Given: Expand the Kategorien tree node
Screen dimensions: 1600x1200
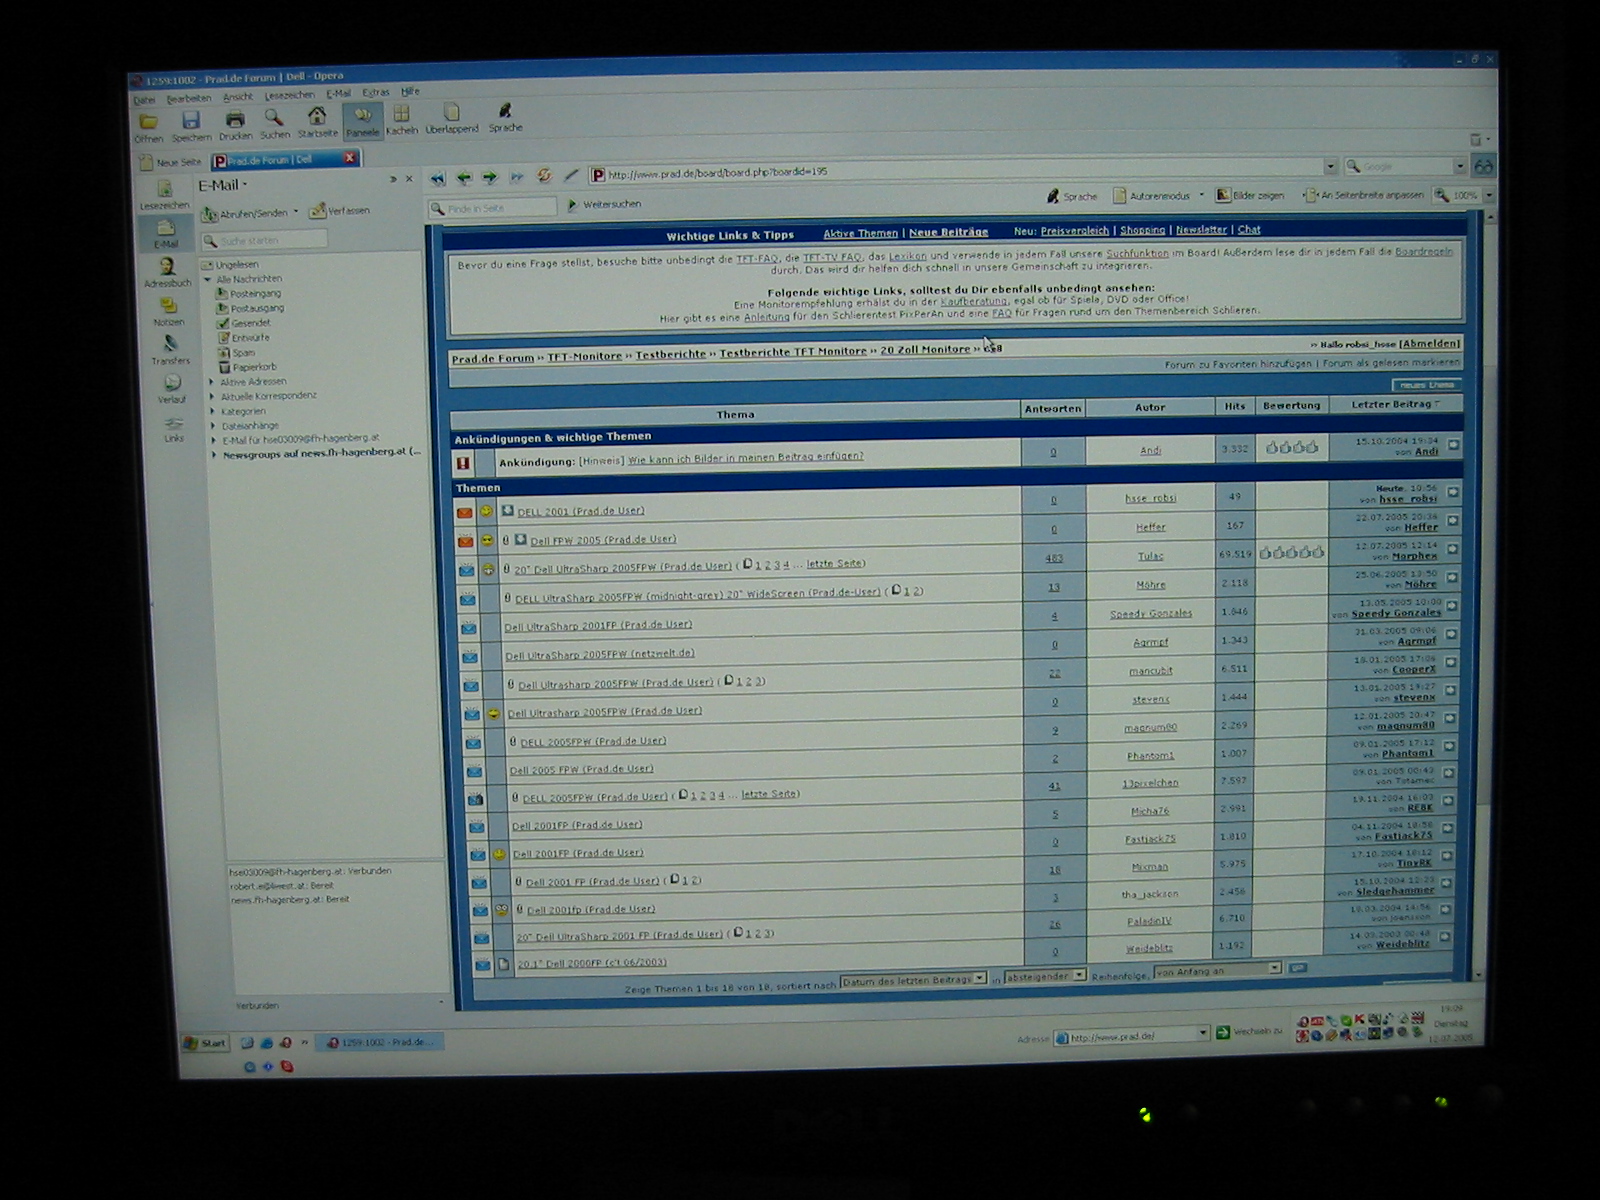Looking at the screenshot, I should coord(212,411).
